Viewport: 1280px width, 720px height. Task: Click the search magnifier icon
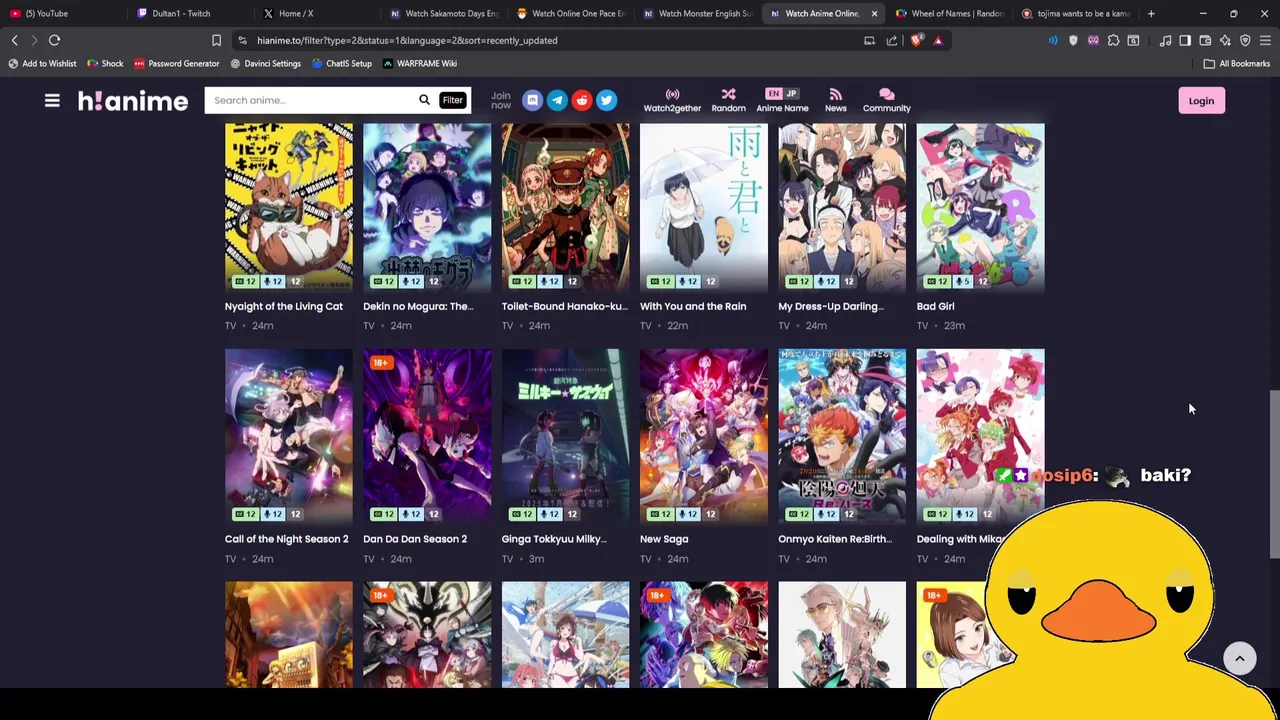click(424, 100)
